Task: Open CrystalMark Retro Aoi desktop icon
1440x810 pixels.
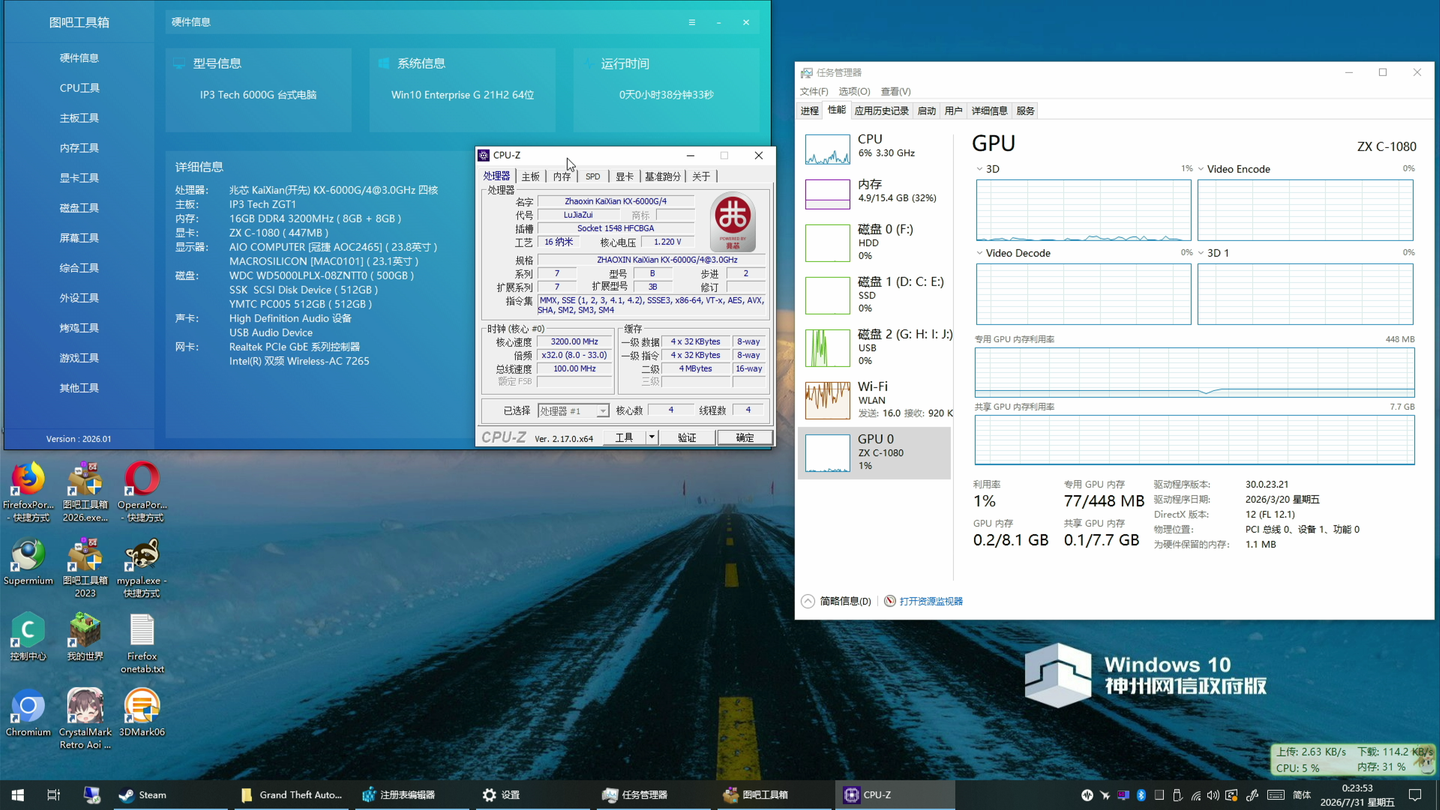Action: 85,719
